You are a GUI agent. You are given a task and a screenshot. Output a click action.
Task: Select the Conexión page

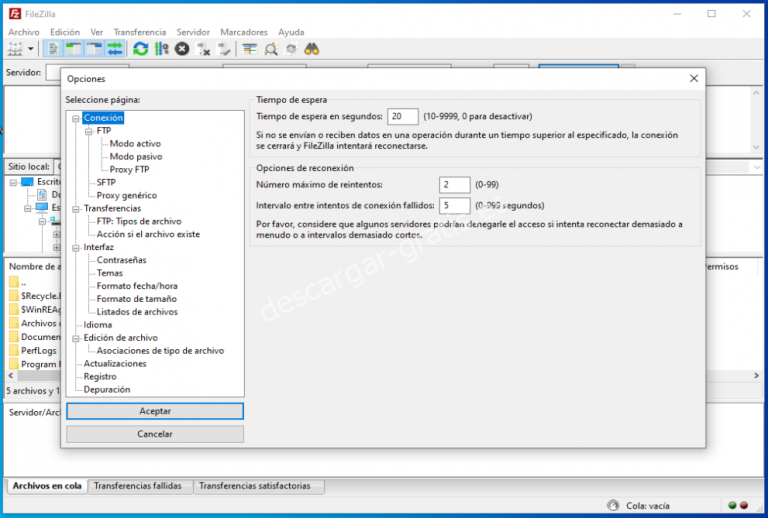tap(103, 118)
